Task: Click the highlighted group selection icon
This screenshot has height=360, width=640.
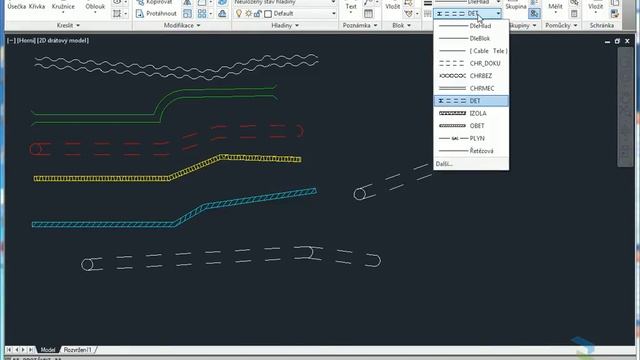Action: click(534, 13)
